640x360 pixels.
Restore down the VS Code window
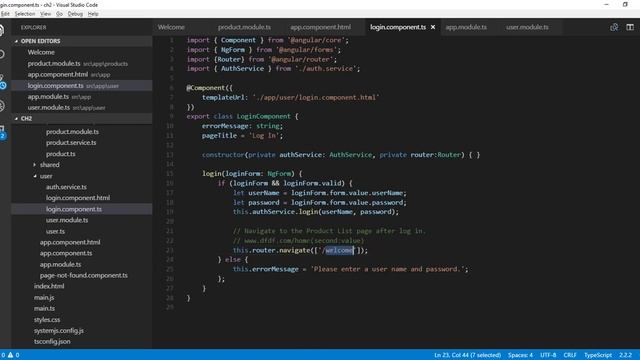pos(625,4)
